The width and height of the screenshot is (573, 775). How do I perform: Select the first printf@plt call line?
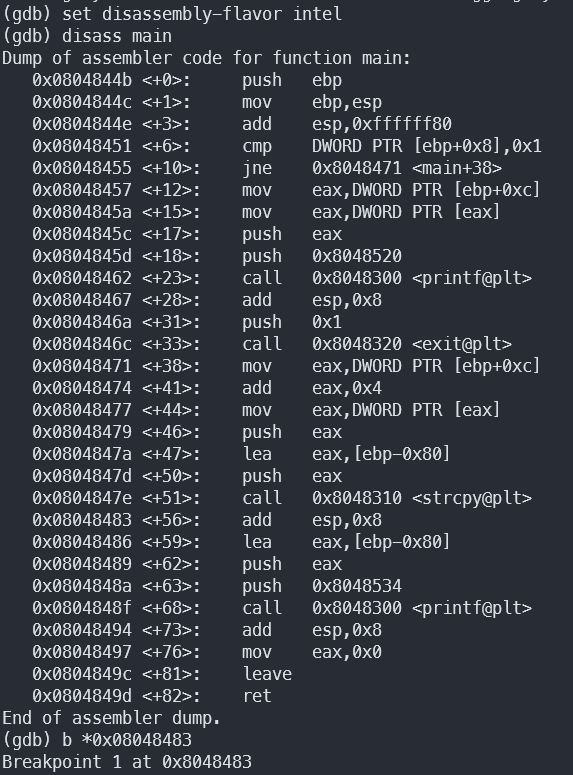click(x=282, y=278)
